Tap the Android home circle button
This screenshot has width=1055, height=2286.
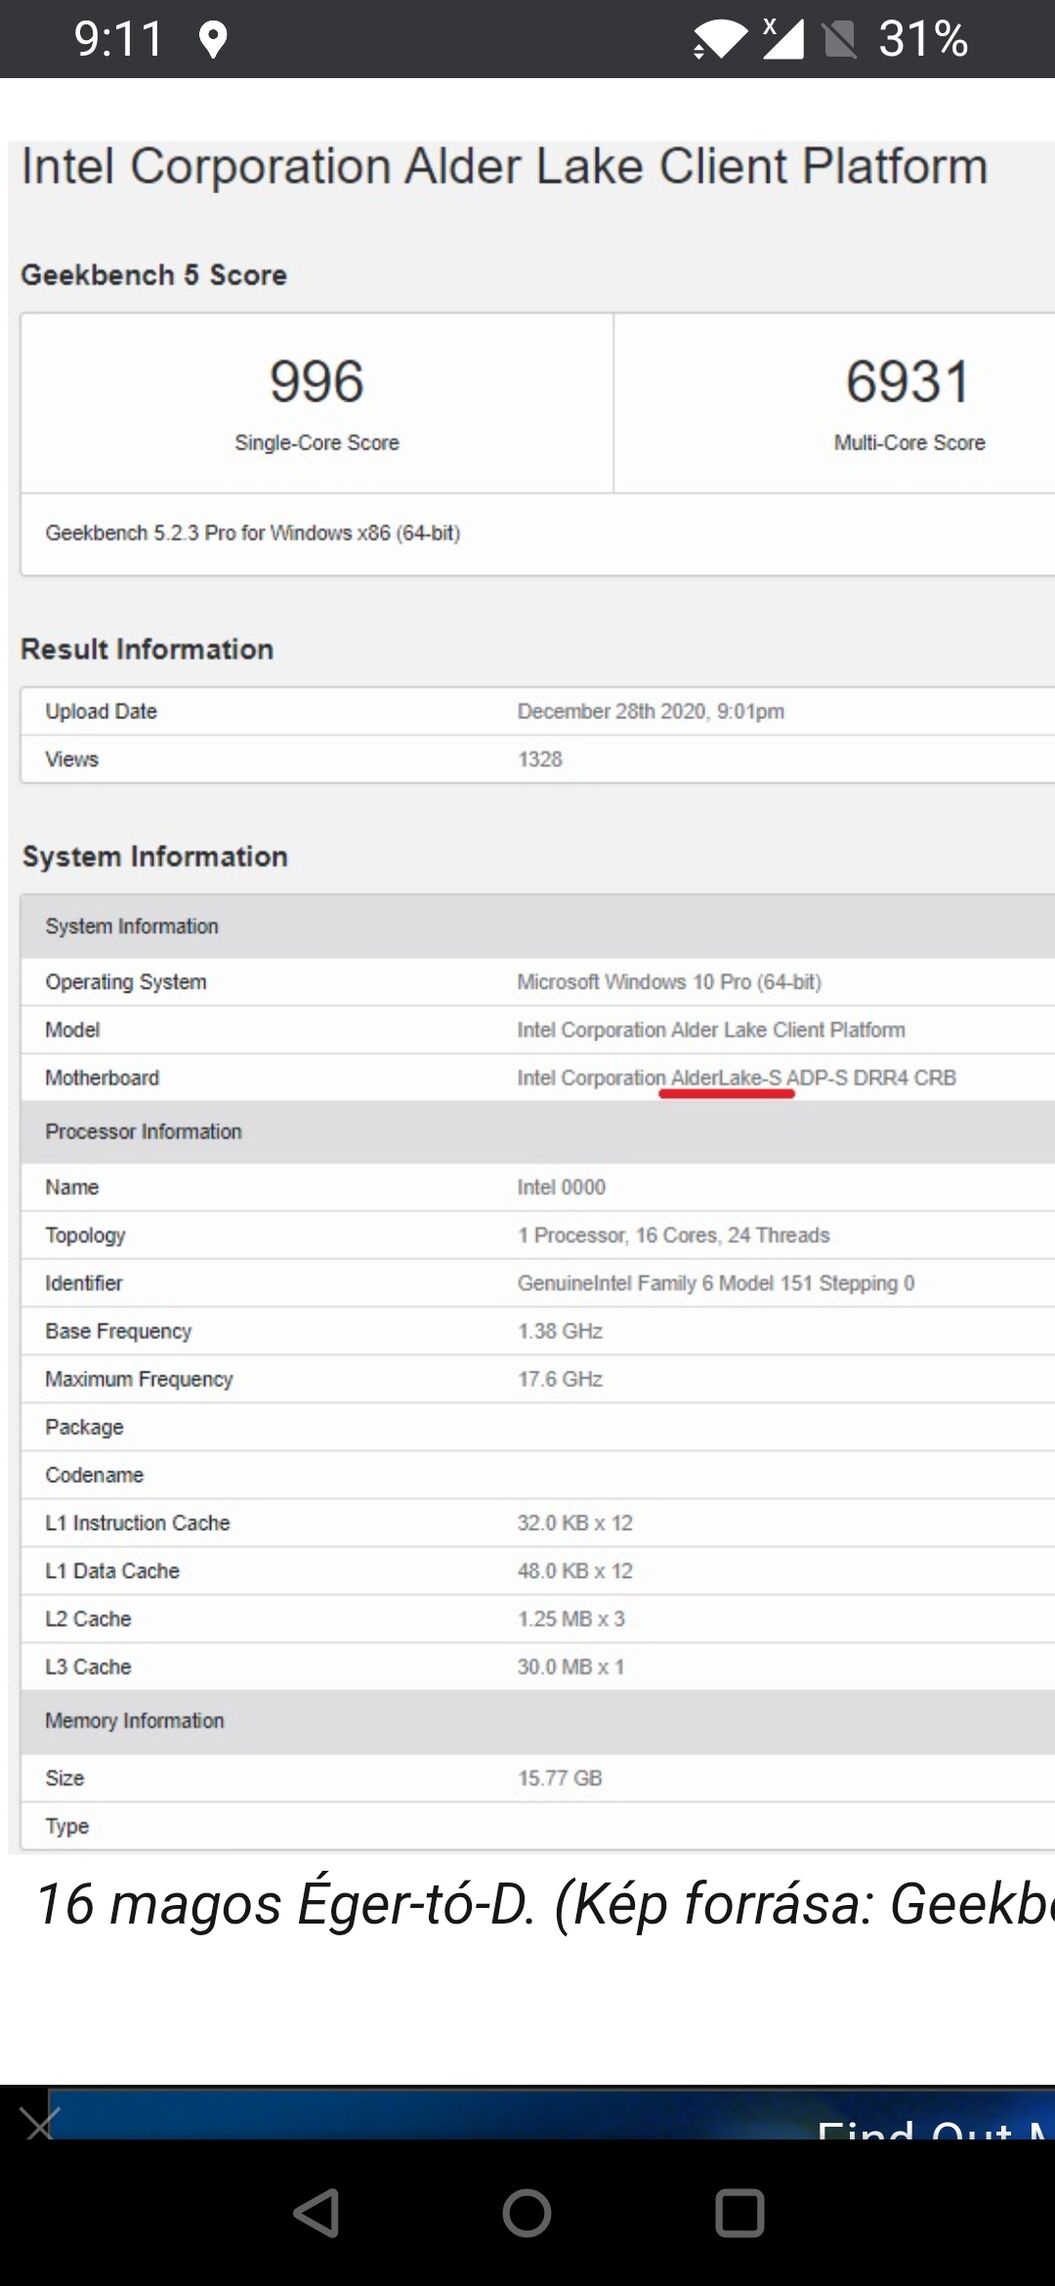527,2212
